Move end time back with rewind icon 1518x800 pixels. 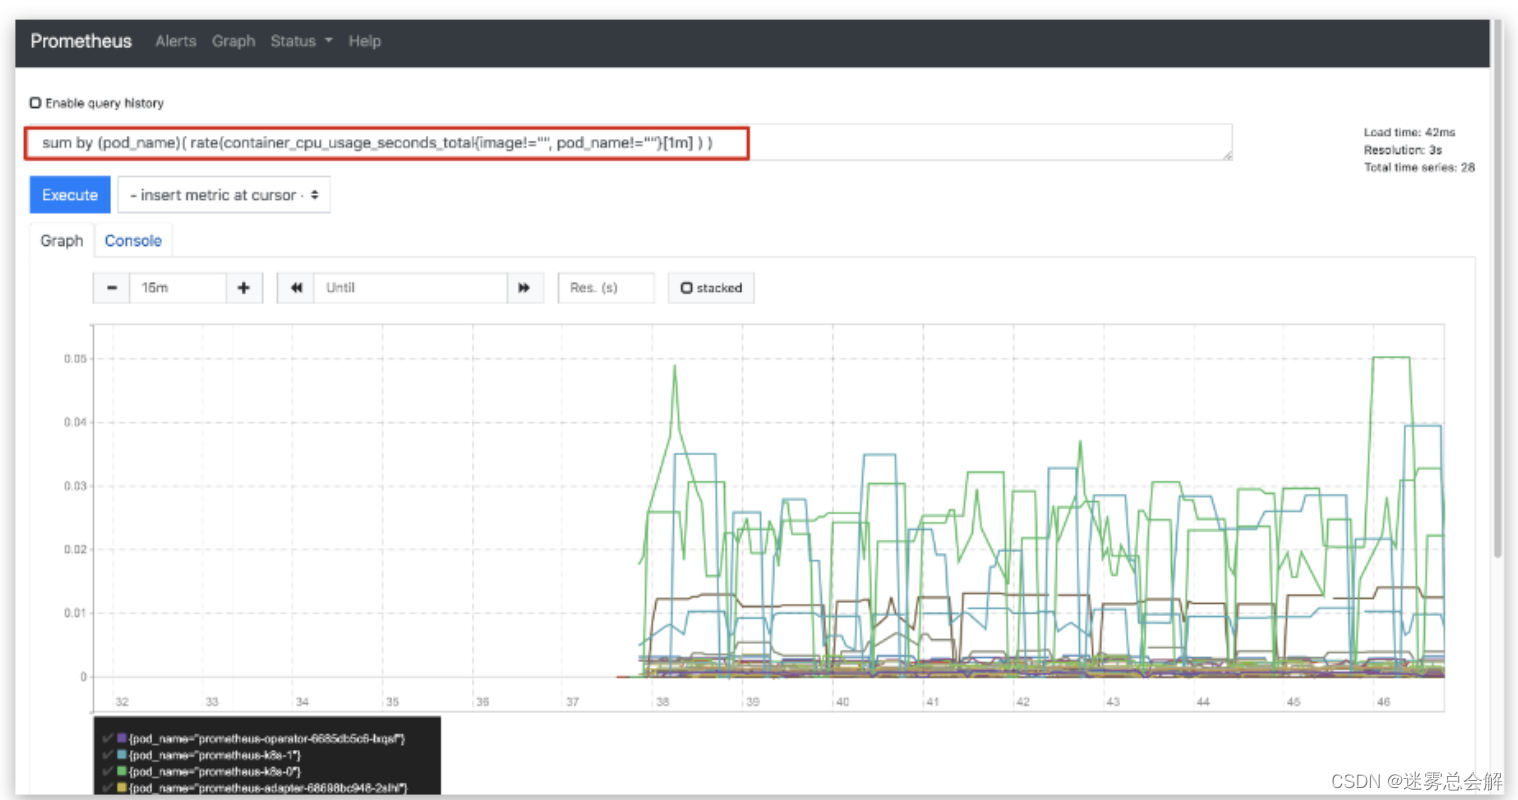(296, 288)
